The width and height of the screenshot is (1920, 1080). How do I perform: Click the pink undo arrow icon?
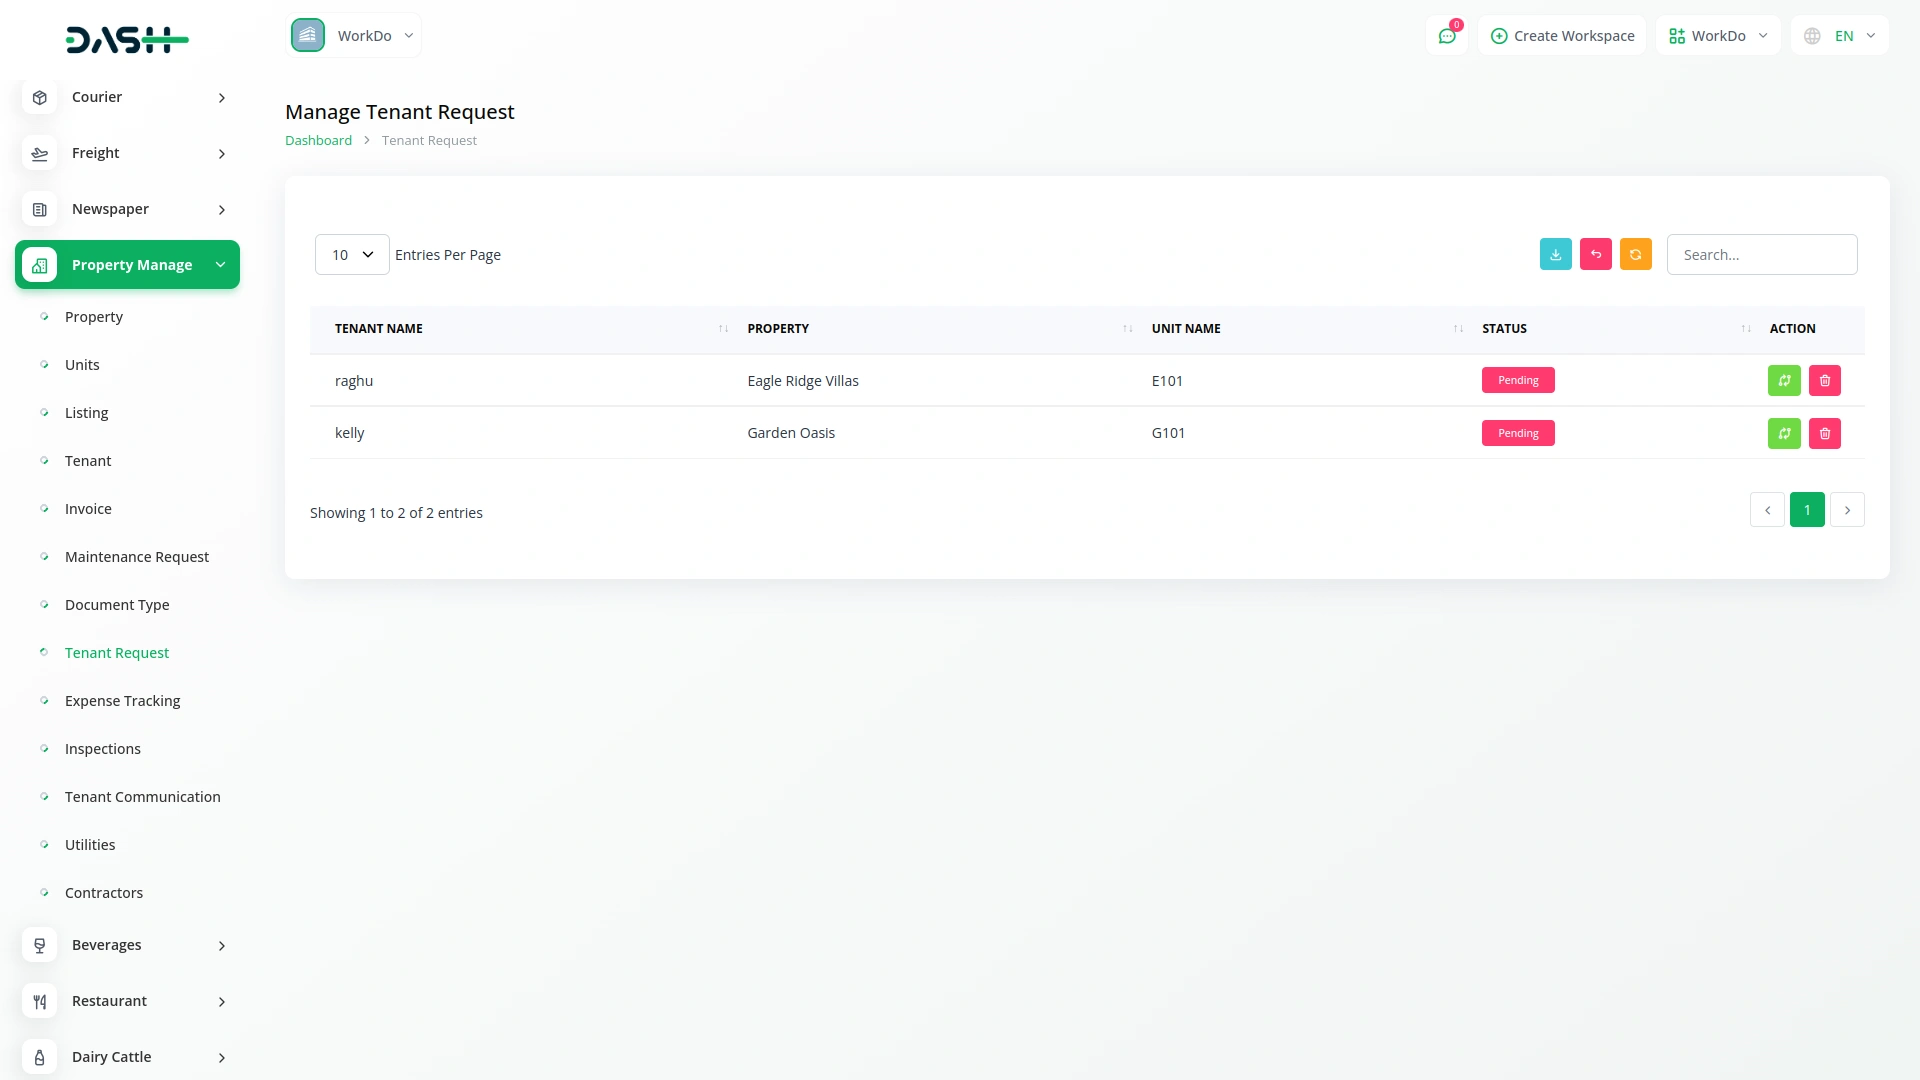[x=1595, y=255]
